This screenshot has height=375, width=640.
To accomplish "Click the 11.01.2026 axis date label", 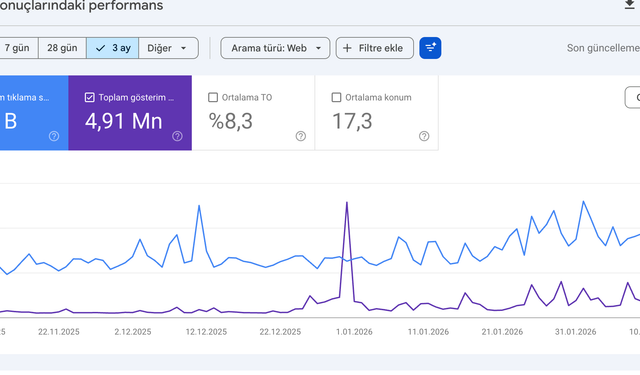I will coord(428,332).
